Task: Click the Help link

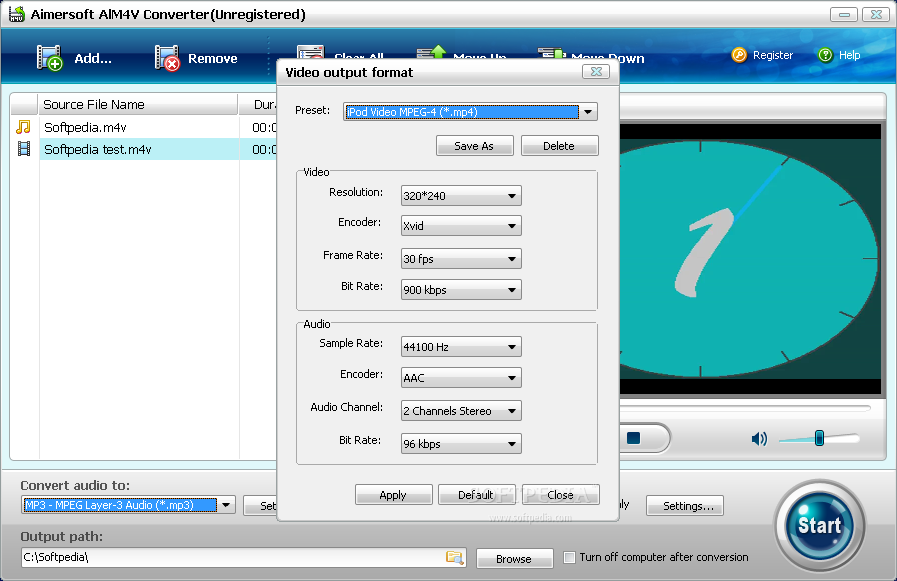Action: 850,55
